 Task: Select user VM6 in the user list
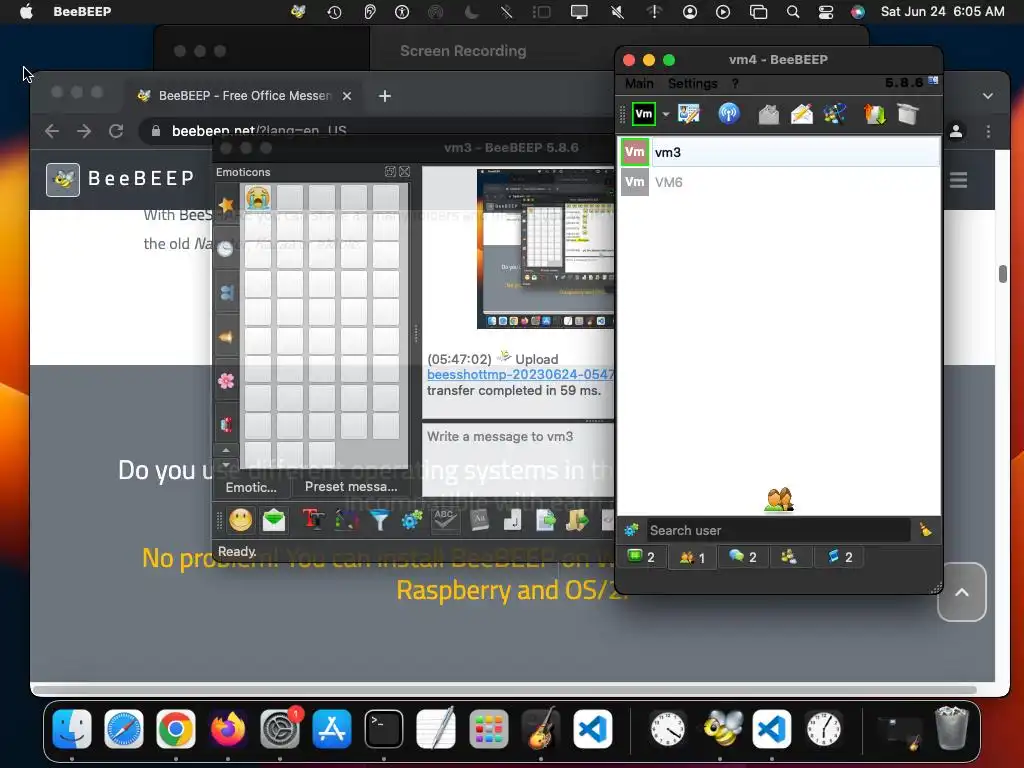coord(780,182)
